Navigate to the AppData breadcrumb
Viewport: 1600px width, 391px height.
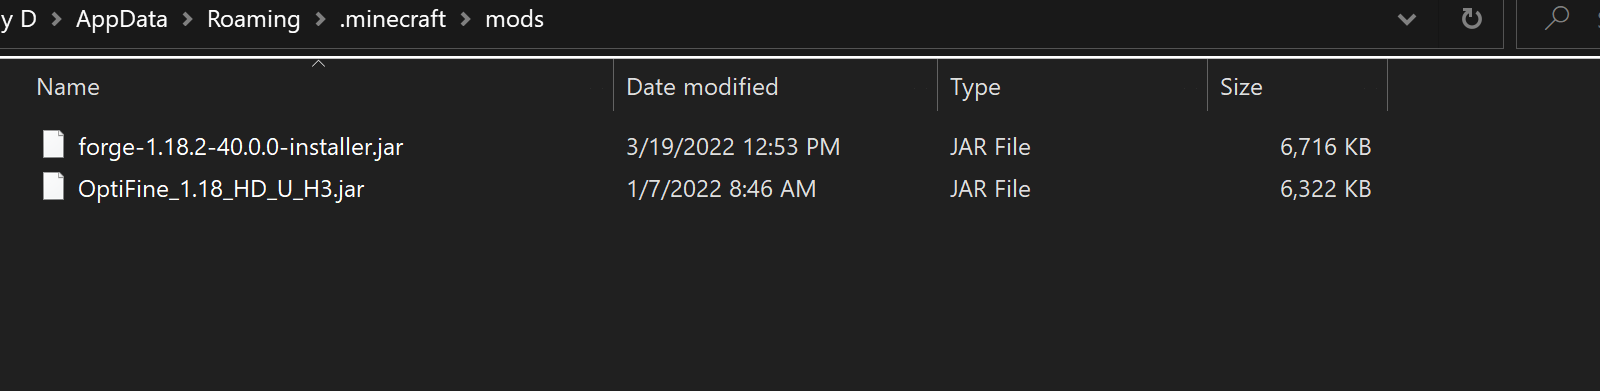click(x=122, y=19)
